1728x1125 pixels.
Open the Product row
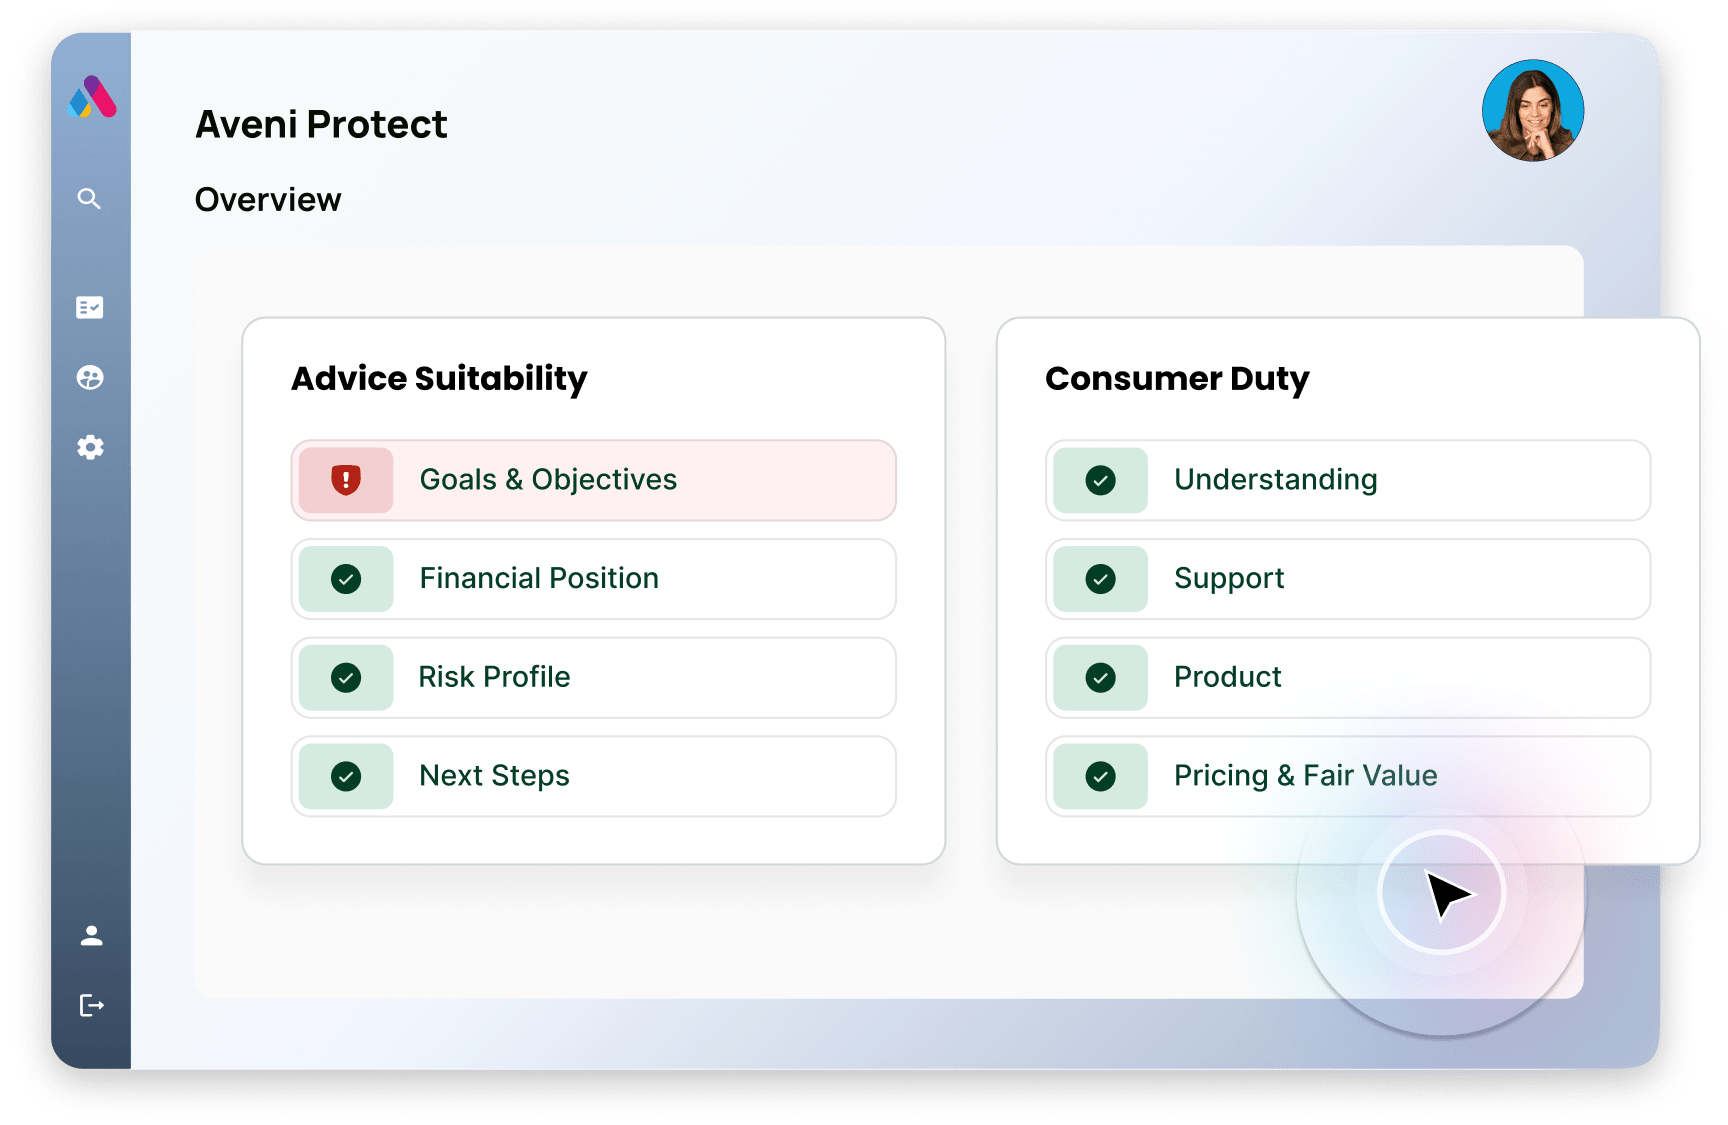[1348, 678]
